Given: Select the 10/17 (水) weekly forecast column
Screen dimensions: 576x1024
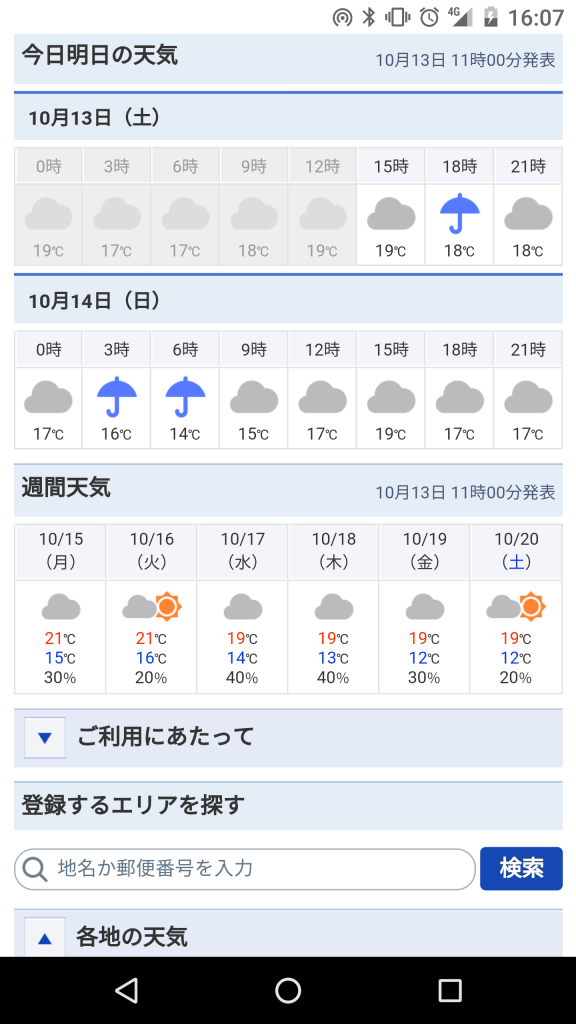Looking at the screenshot, I should pos(242,609).
